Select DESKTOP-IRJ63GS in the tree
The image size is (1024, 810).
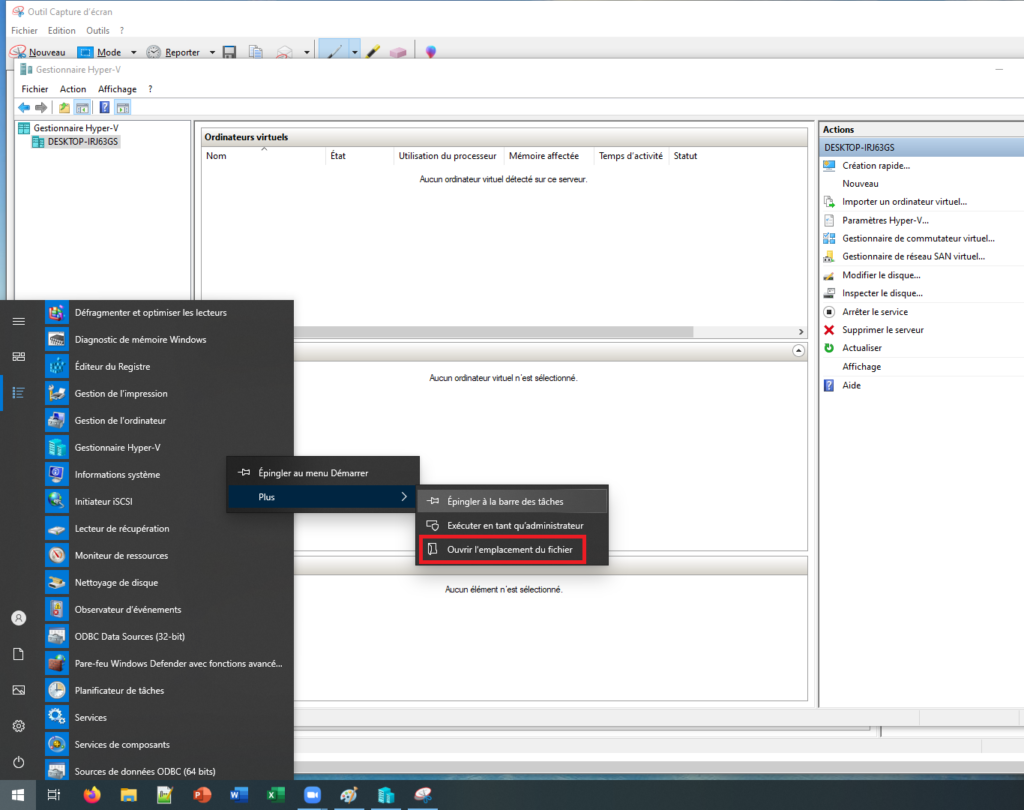(82, 142)
